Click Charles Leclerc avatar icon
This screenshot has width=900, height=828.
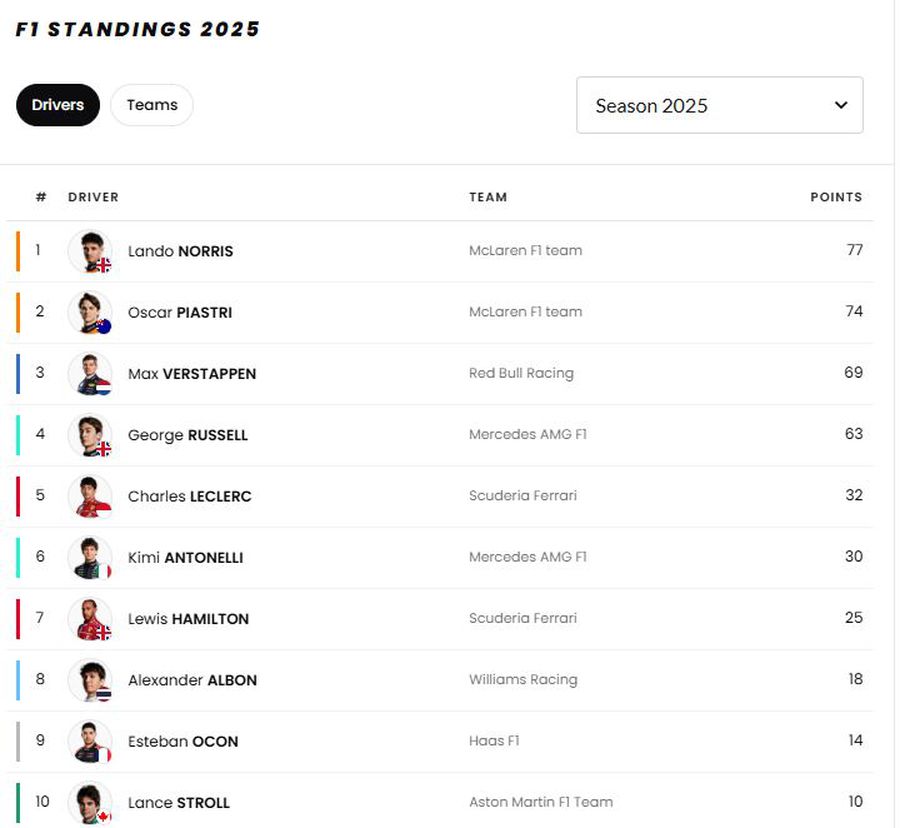click(90, 496)
